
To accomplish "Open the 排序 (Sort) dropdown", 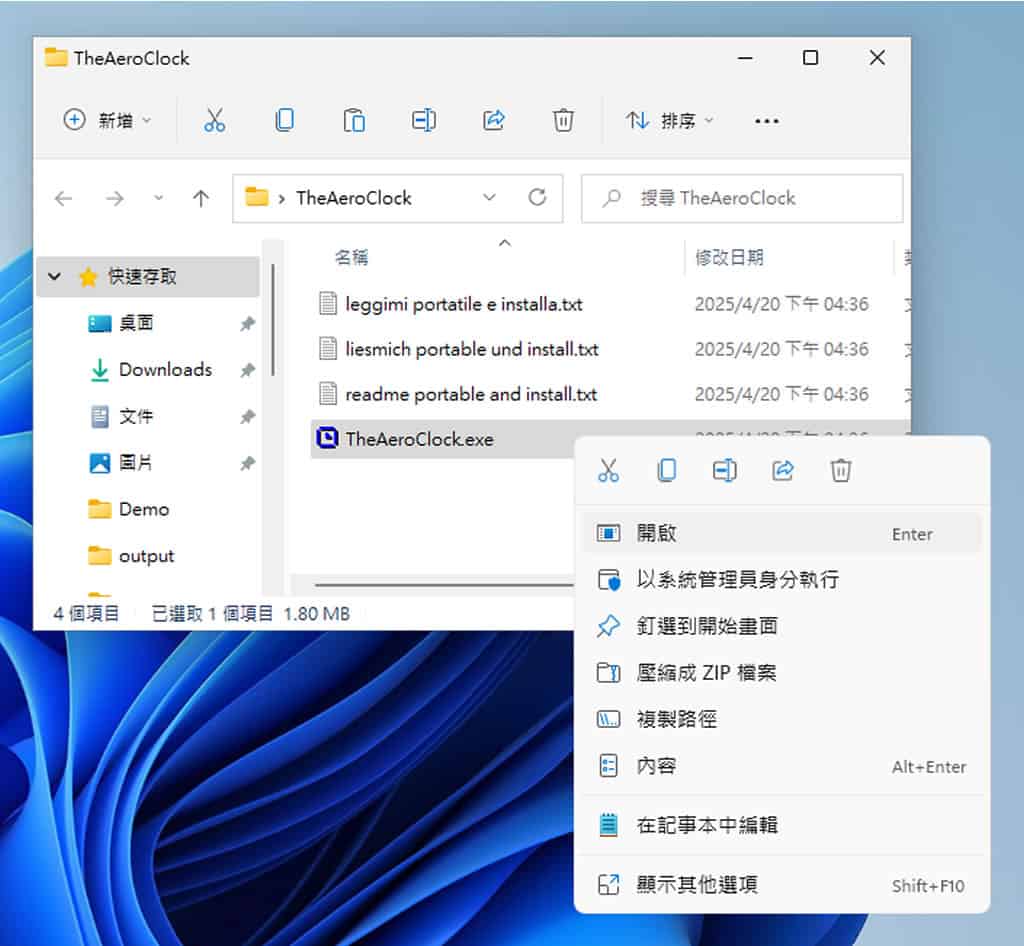I will (x=670, y=121).
